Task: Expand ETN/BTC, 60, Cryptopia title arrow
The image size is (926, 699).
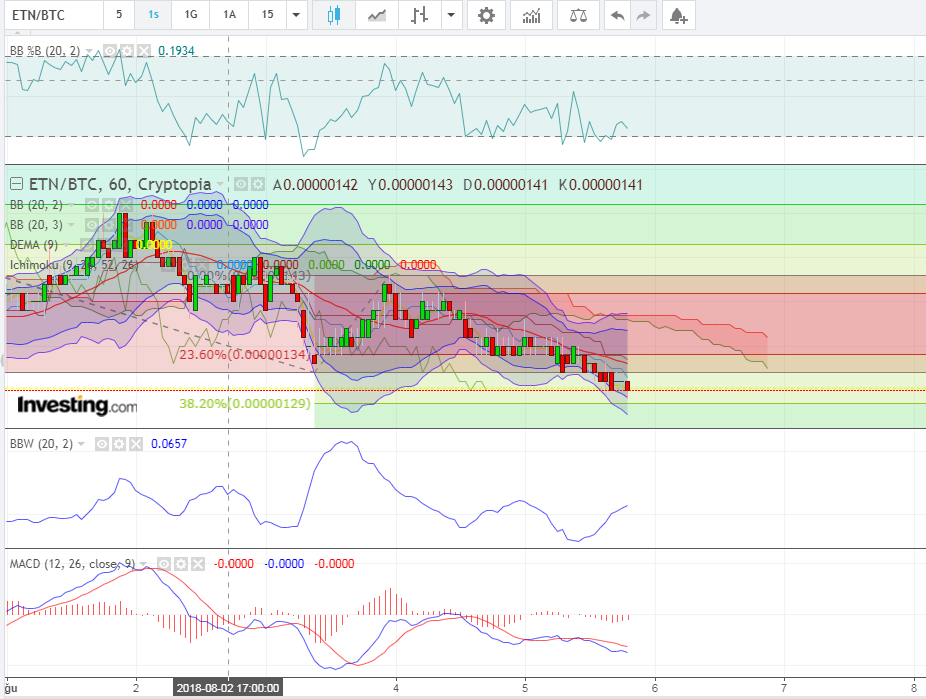Action: pos(220,184)
